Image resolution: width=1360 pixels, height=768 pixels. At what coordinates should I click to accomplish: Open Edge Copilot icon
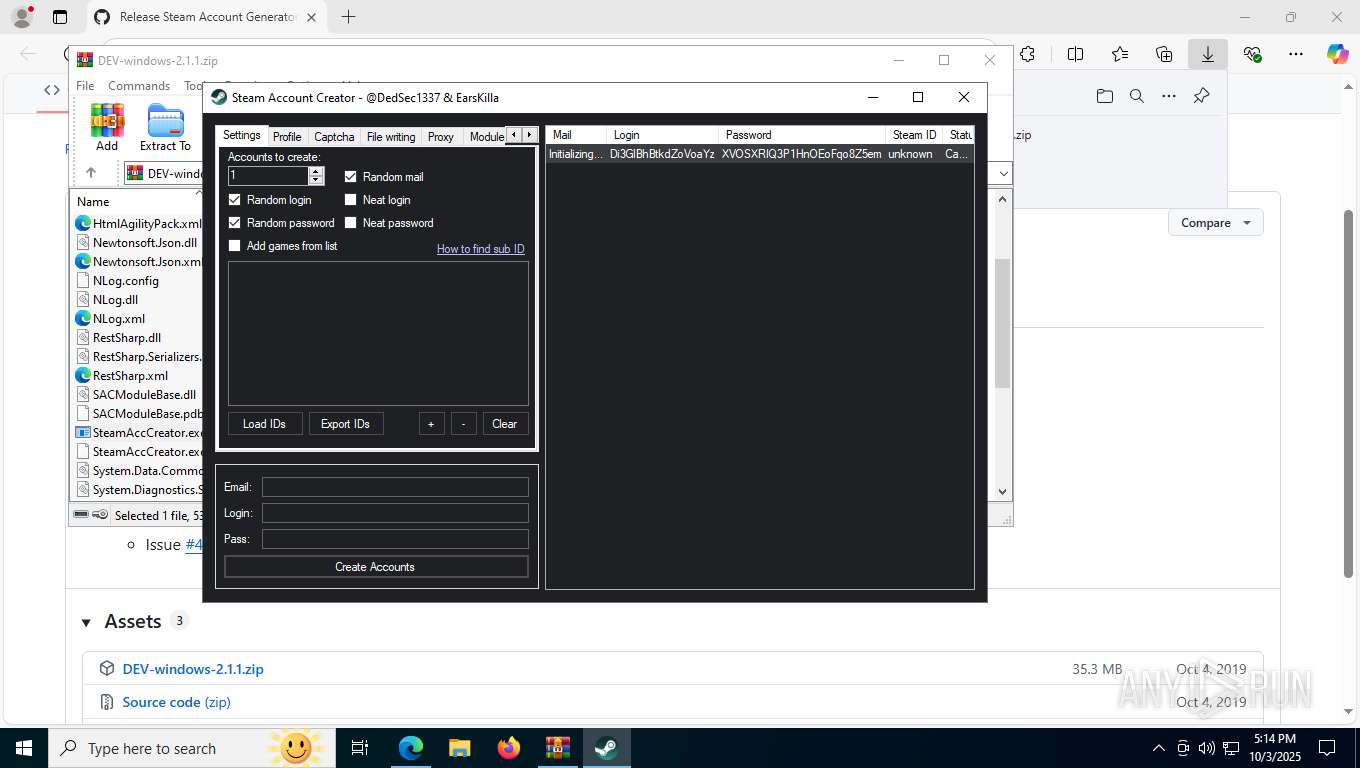tap(1338, 54)
